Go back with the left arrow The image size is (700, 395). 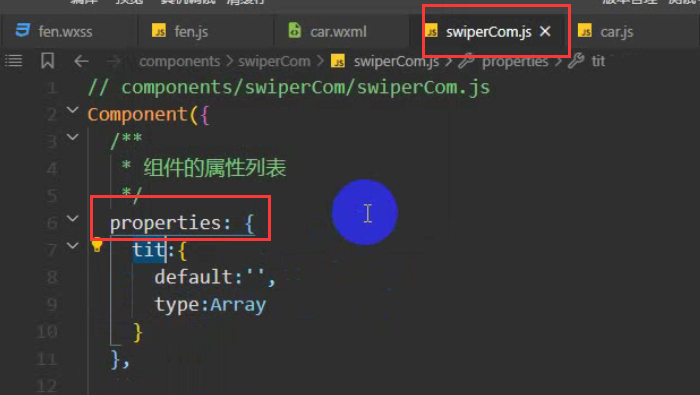pyautogui.click(x=81, y=61)
